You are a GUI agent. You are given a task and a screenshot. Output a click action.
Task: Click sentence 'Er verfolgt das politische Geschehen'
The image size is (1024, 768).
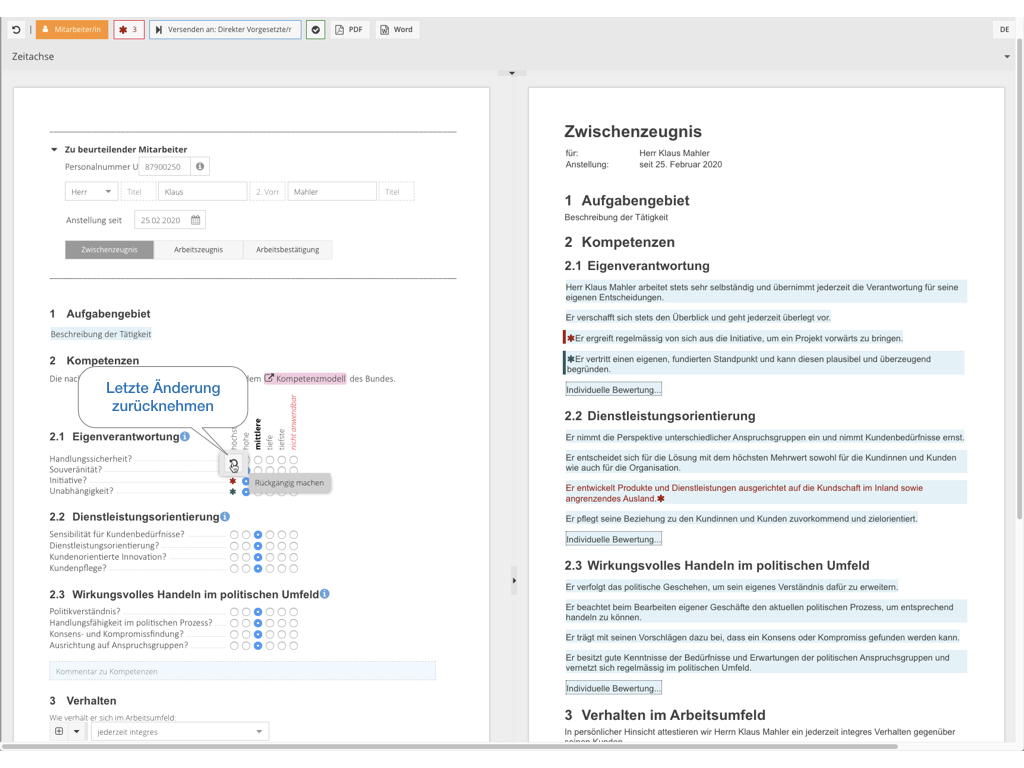731,587
